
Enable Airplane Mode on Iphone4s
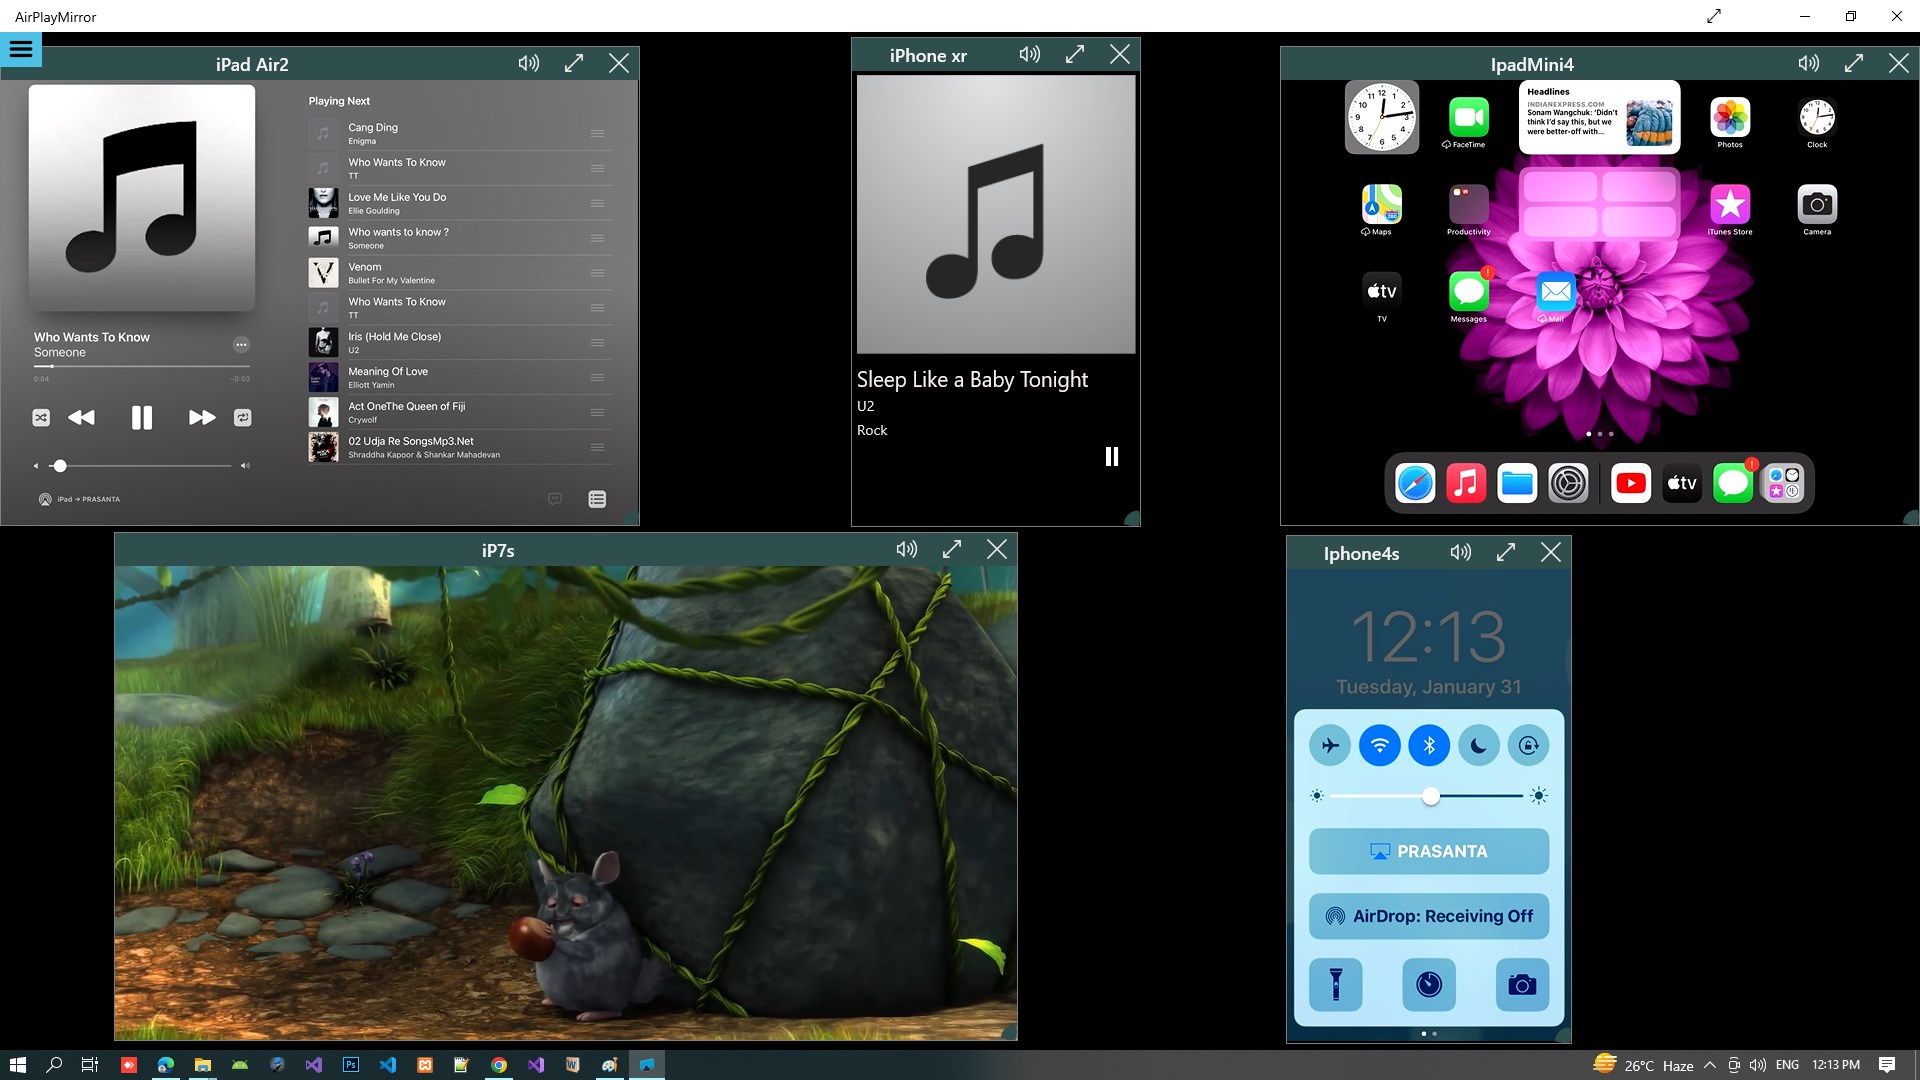click(x=1330, y=744)
